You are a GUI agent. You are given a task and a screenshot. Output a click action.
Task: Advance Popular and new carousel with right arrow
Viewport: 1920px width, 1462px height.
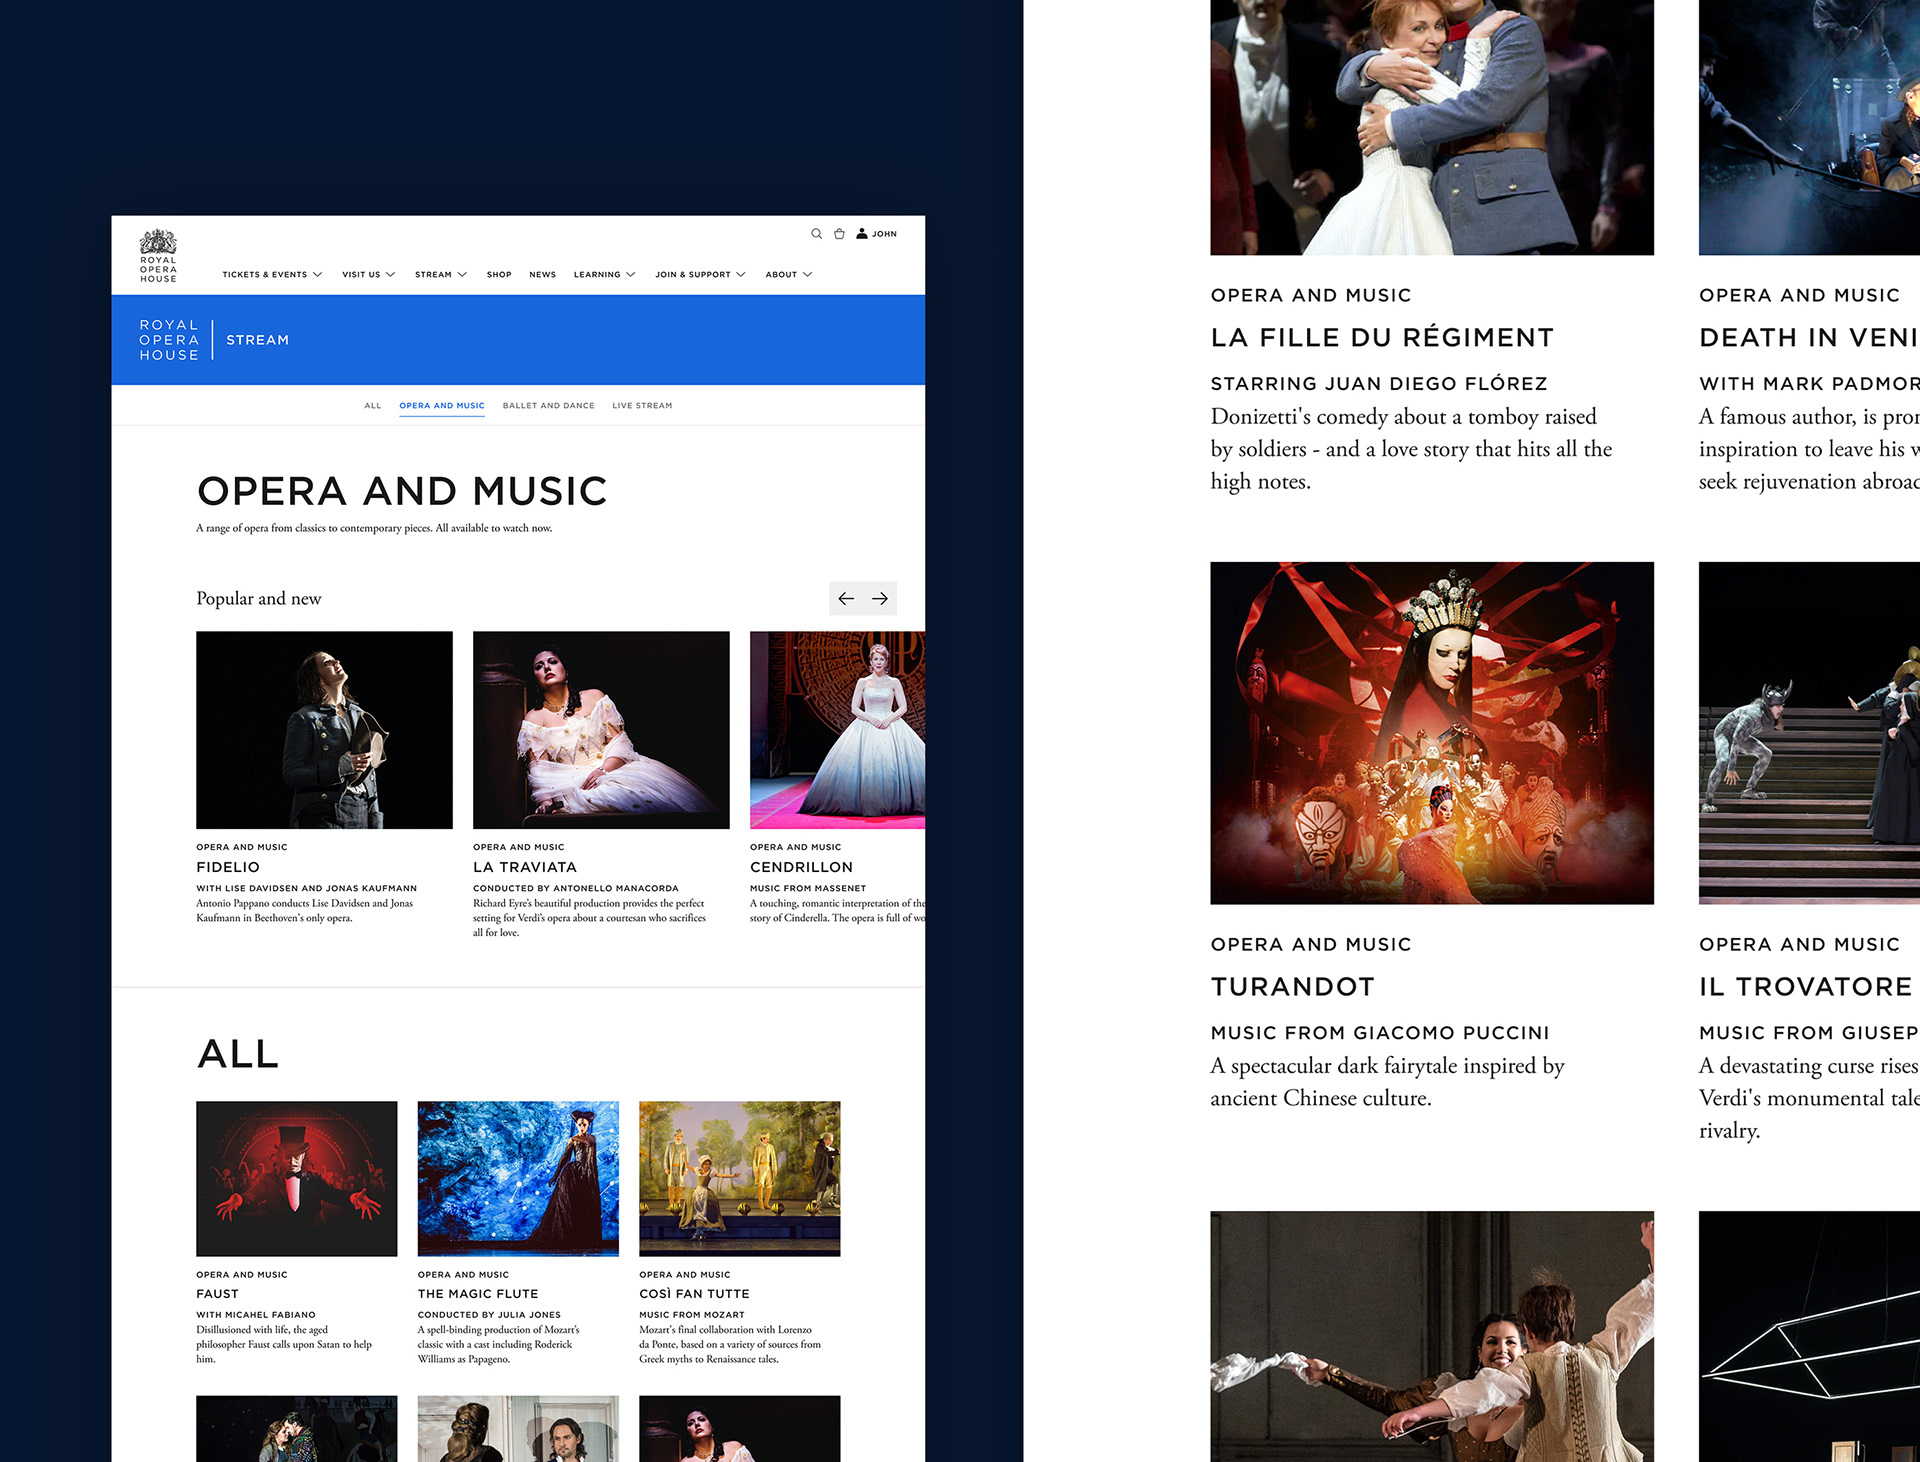point(880,598)
